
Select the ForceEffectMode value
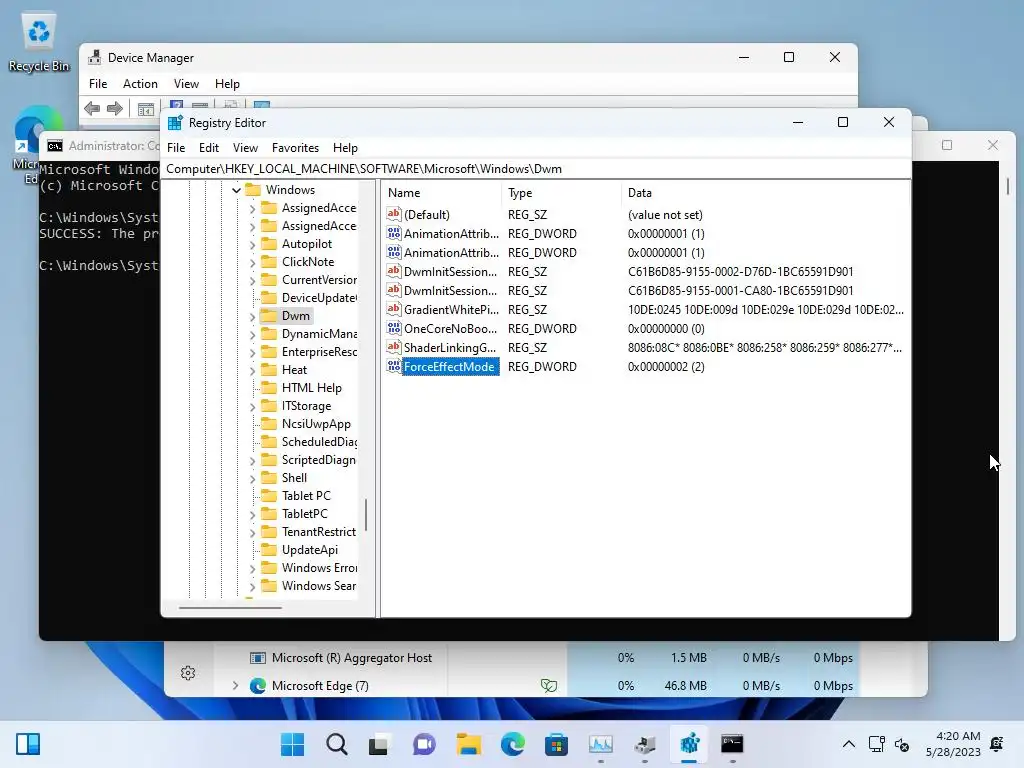point(449,366)
